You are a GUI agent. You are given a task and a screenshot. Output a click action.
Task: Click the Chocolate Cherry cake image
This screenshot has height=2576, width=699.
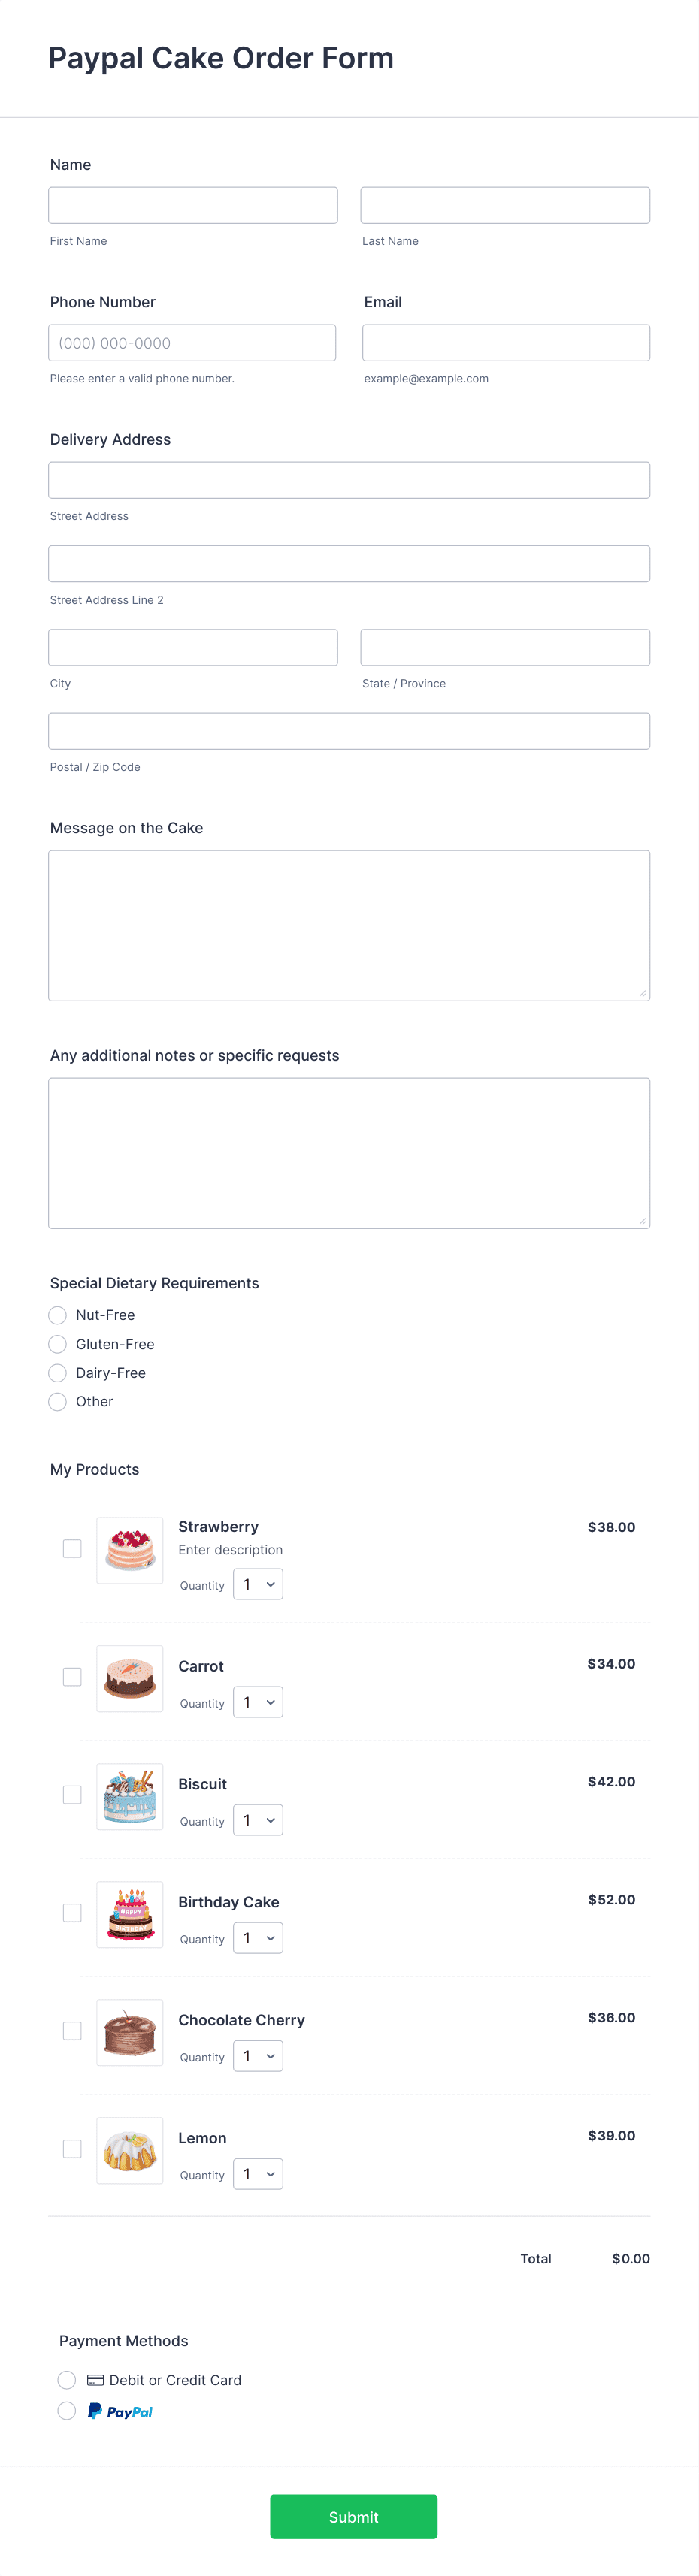tap(130, 2032)
